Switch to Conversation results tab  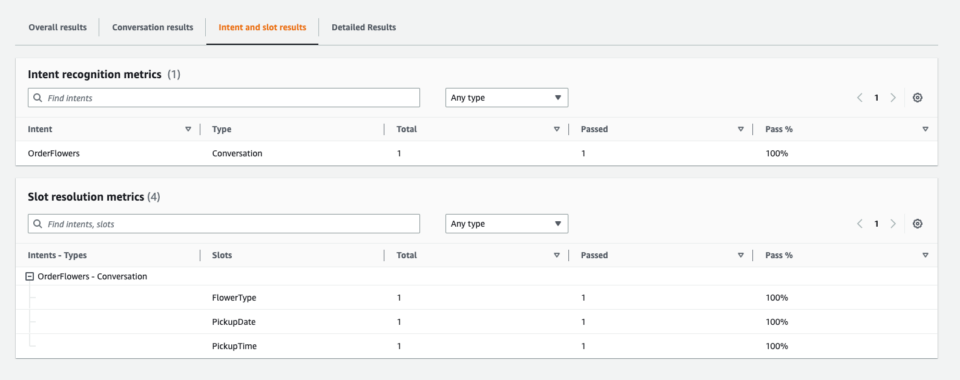(x=152, y=28)
